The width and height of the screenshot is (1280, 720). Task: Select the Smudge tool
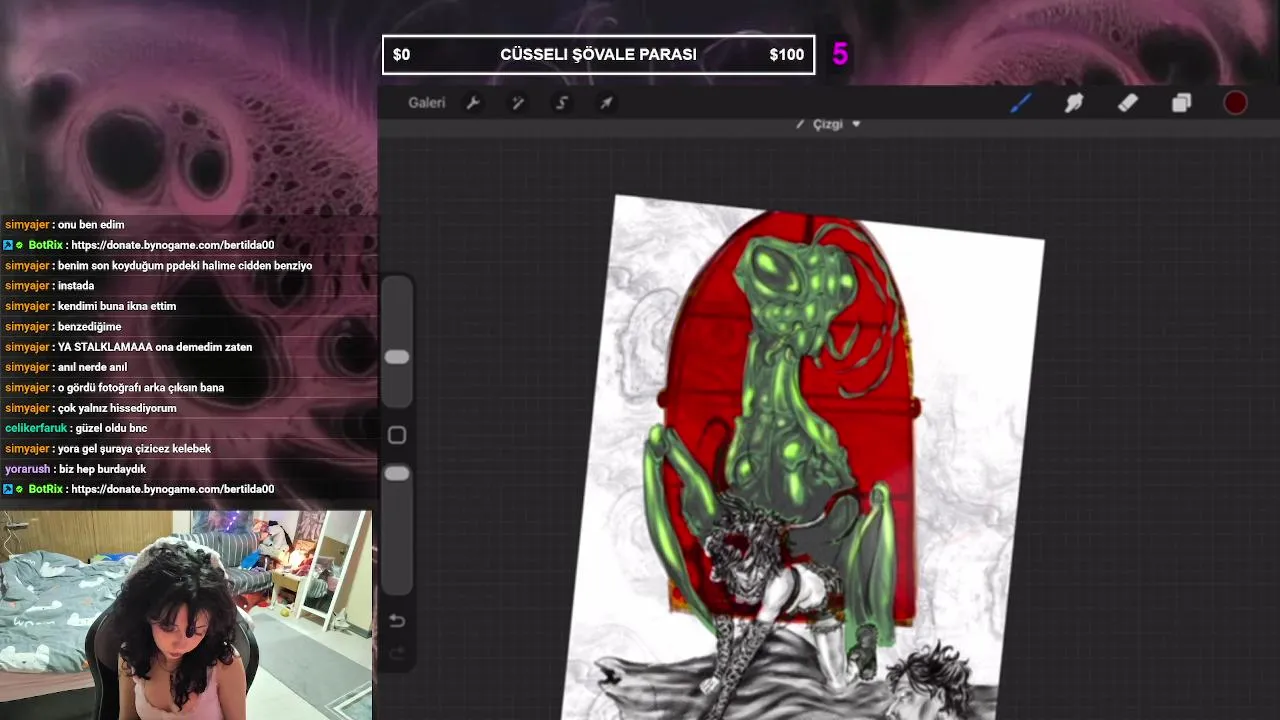(x=1074, y=103)
